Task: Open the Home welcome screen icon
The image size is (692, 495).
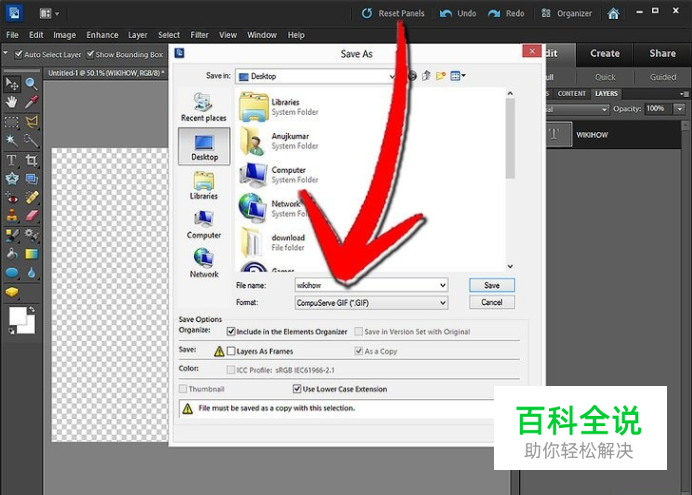Action: tap(613, 14)
